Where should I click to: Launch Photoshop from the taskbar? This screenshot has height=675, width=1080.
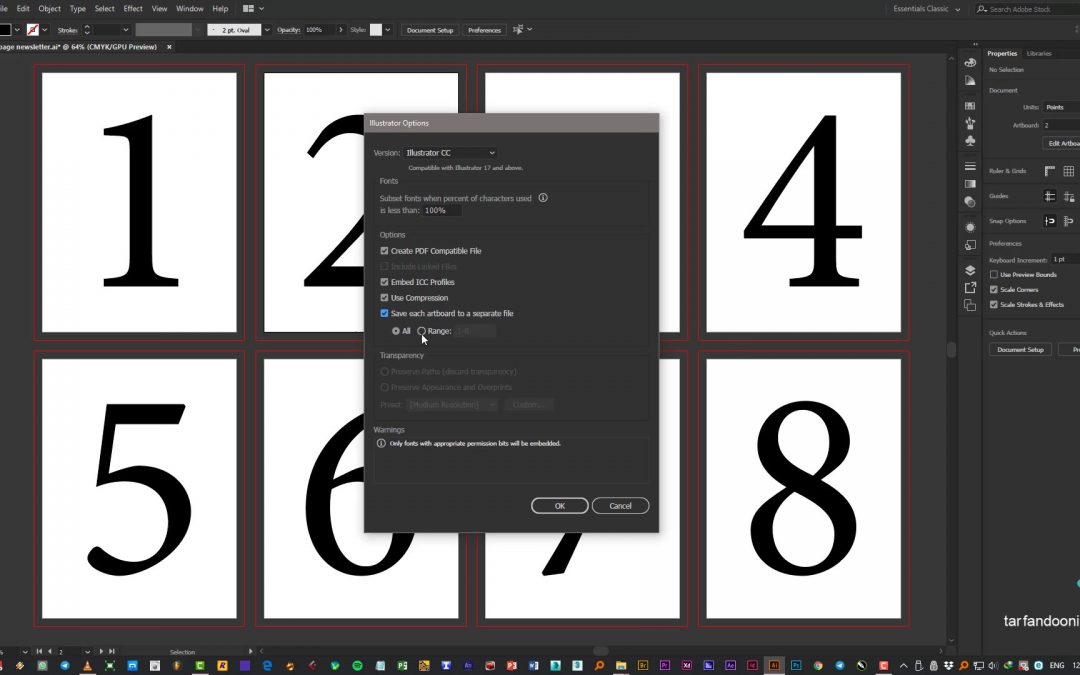(796, 665)
